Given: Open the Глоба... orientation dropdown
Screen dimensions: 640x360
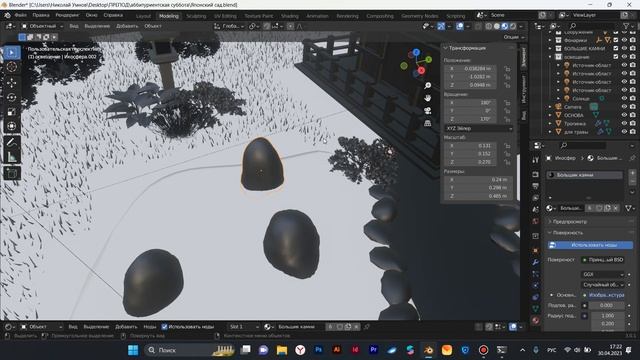Looking at the screenshot, I should pyautogui.click(x=230, y=26).
